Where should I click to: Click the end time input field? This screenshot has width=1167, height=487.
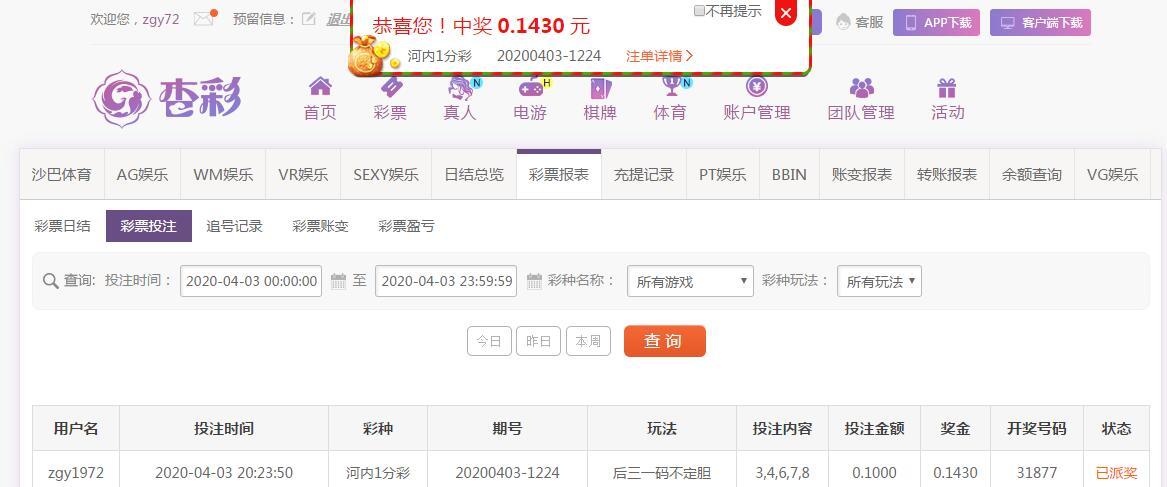coord(446,281)
